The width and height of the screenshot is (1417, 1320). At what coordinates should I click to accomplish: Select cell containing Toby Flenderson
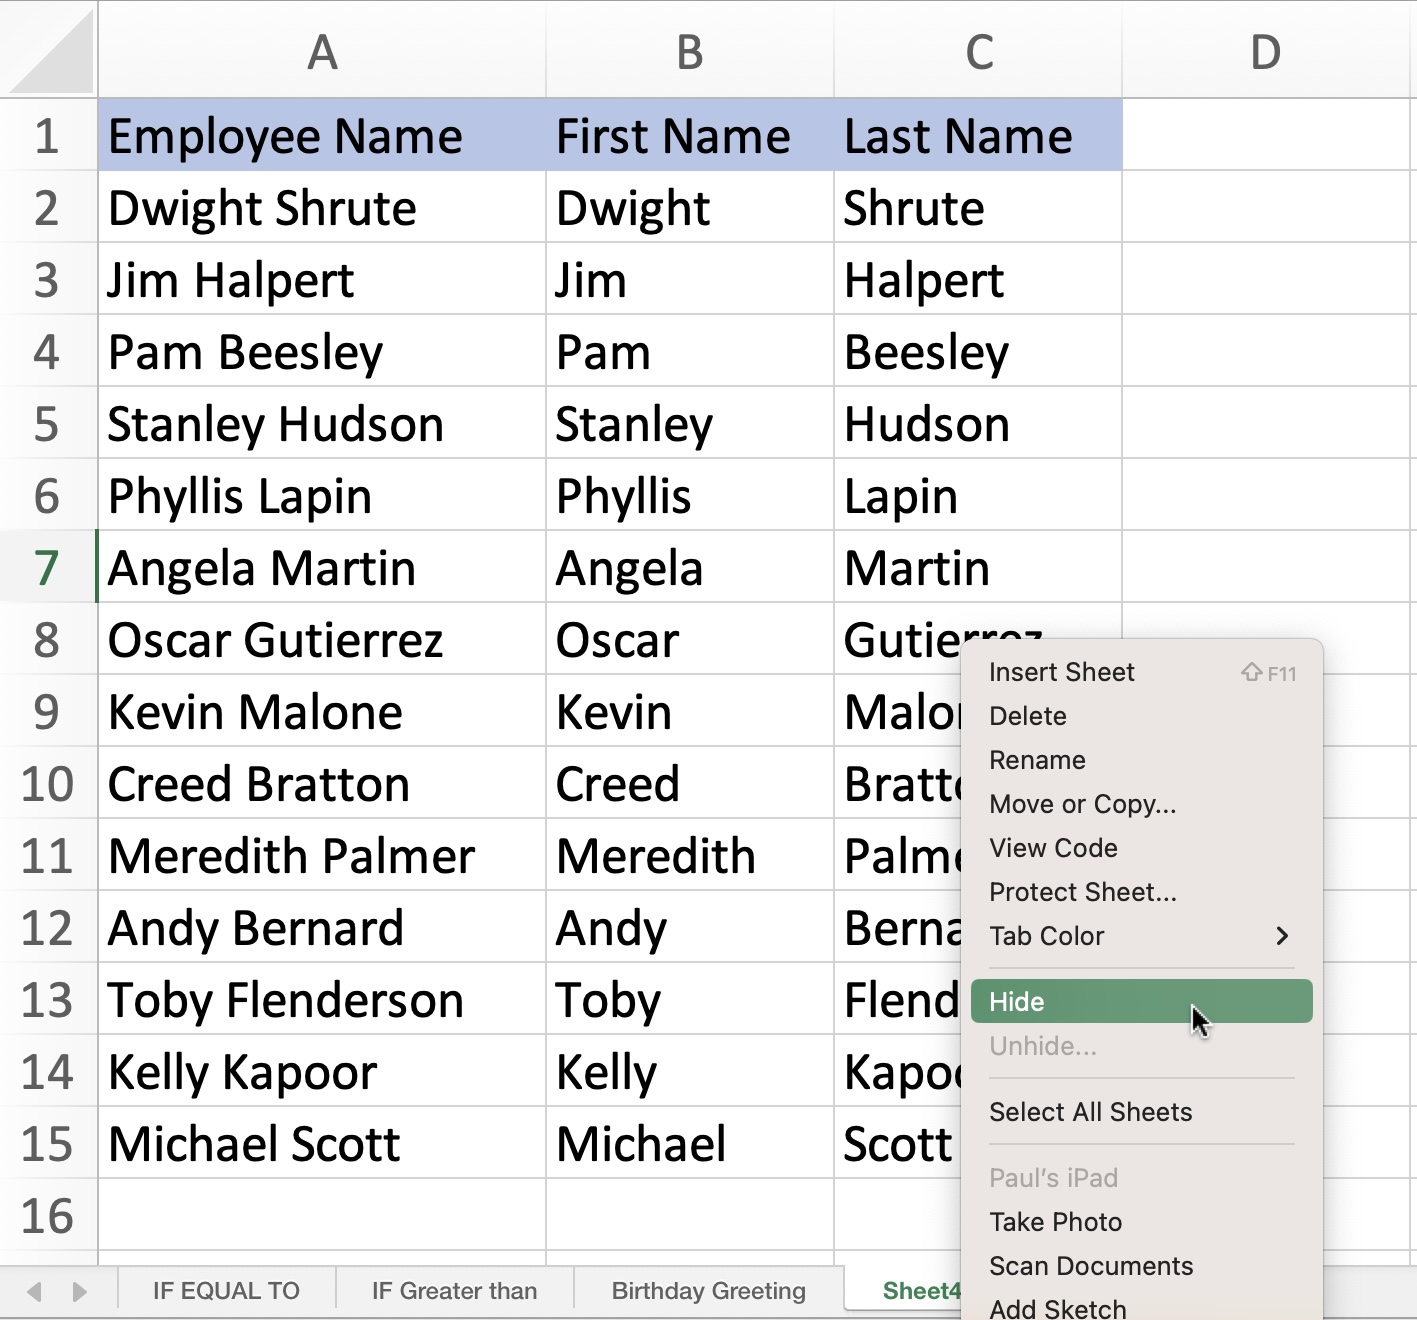point(322,999)
